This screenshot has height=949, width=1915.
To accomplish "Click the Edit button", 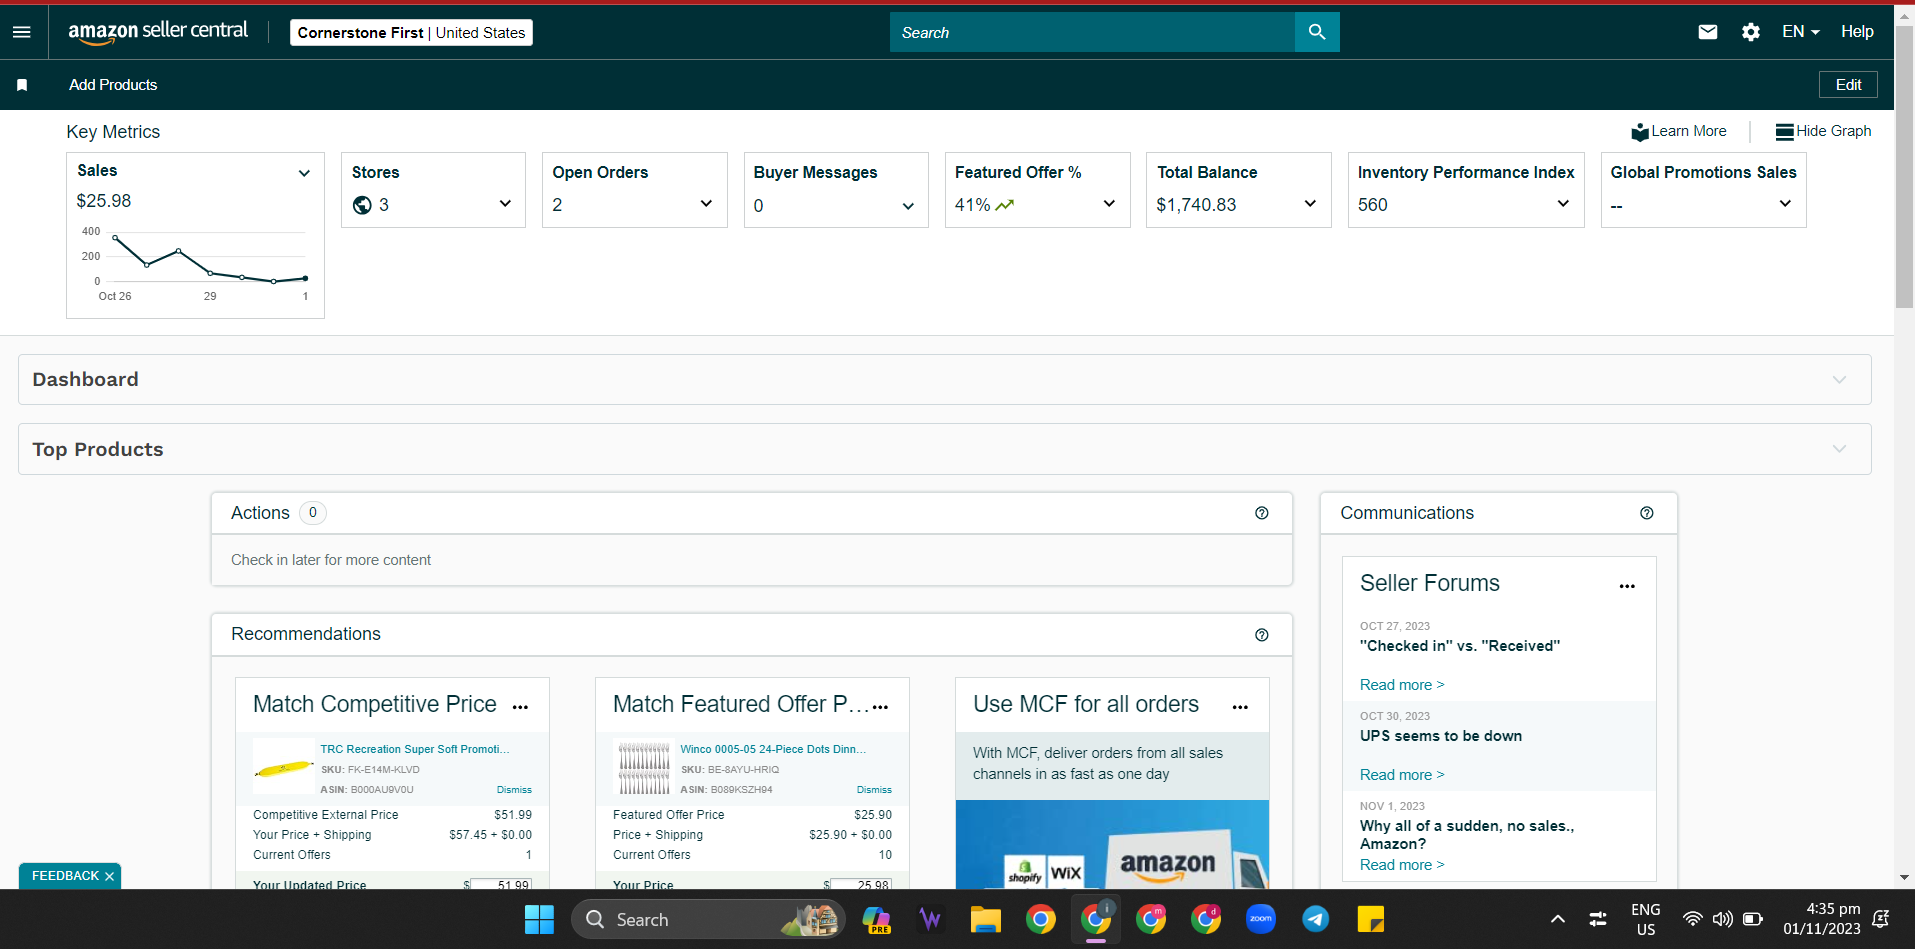I will coord(1848,85).
